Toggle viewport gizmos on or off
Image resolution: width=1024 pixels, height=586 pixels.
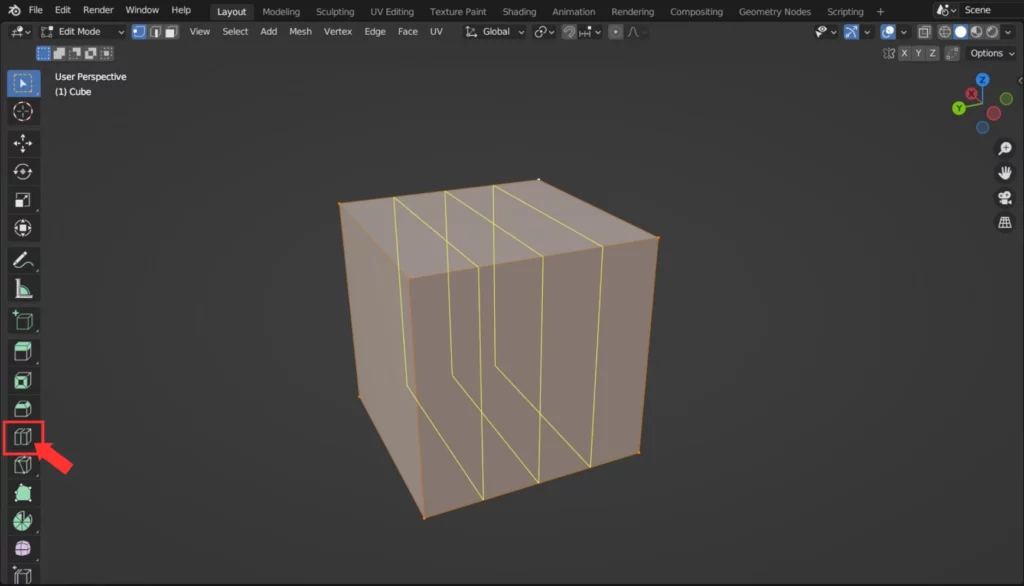pyautogui.click(x=851, y=32)
